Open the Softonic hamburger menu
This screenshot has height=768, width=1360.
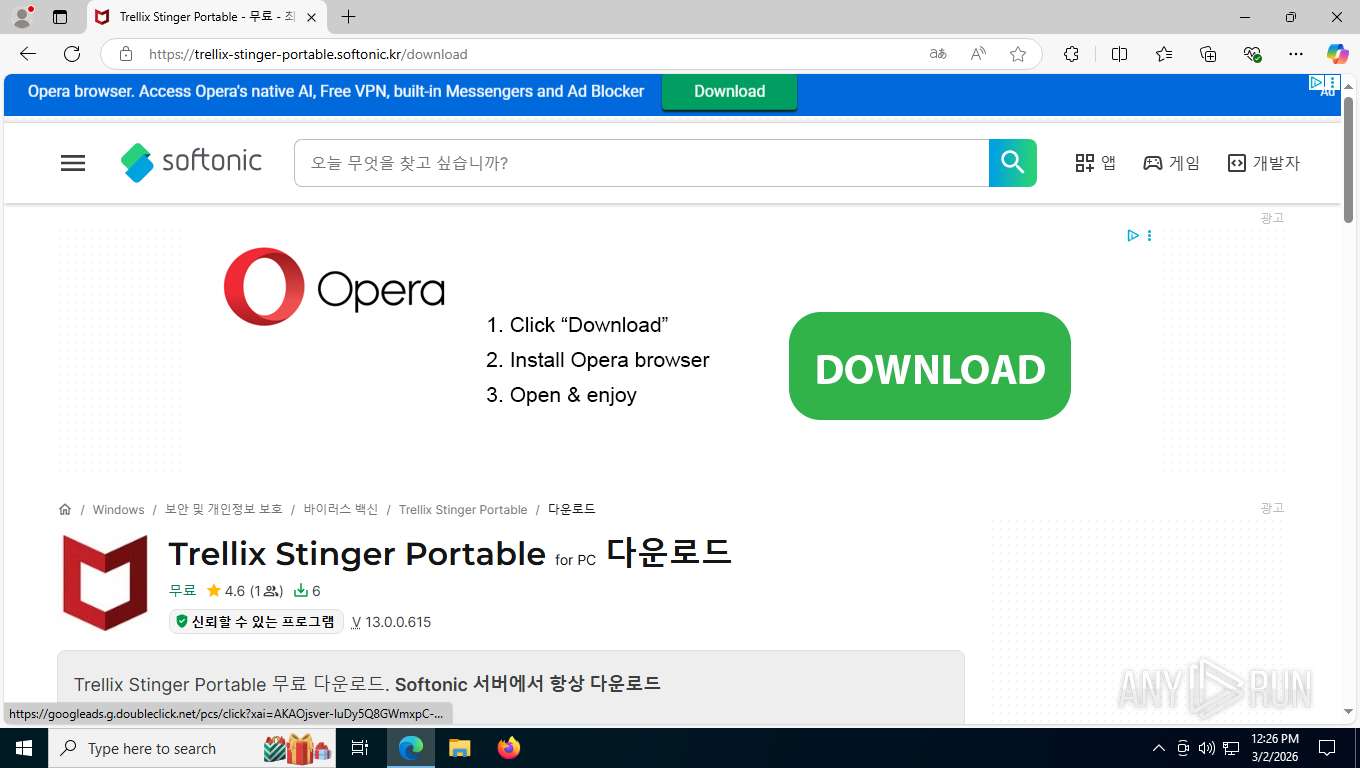pyautogui.click(x=73, y=163)
